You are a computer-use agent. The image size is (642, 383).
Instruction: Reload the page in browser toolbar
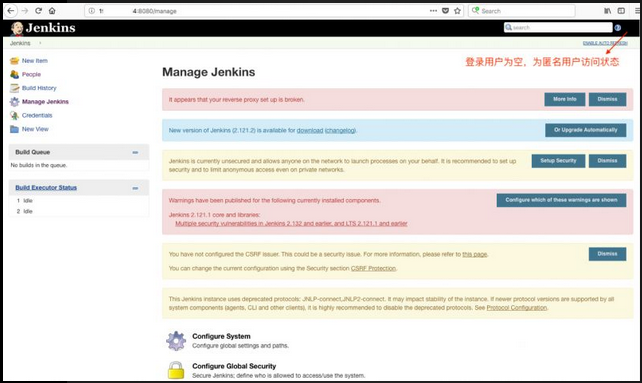click(38, 11)
